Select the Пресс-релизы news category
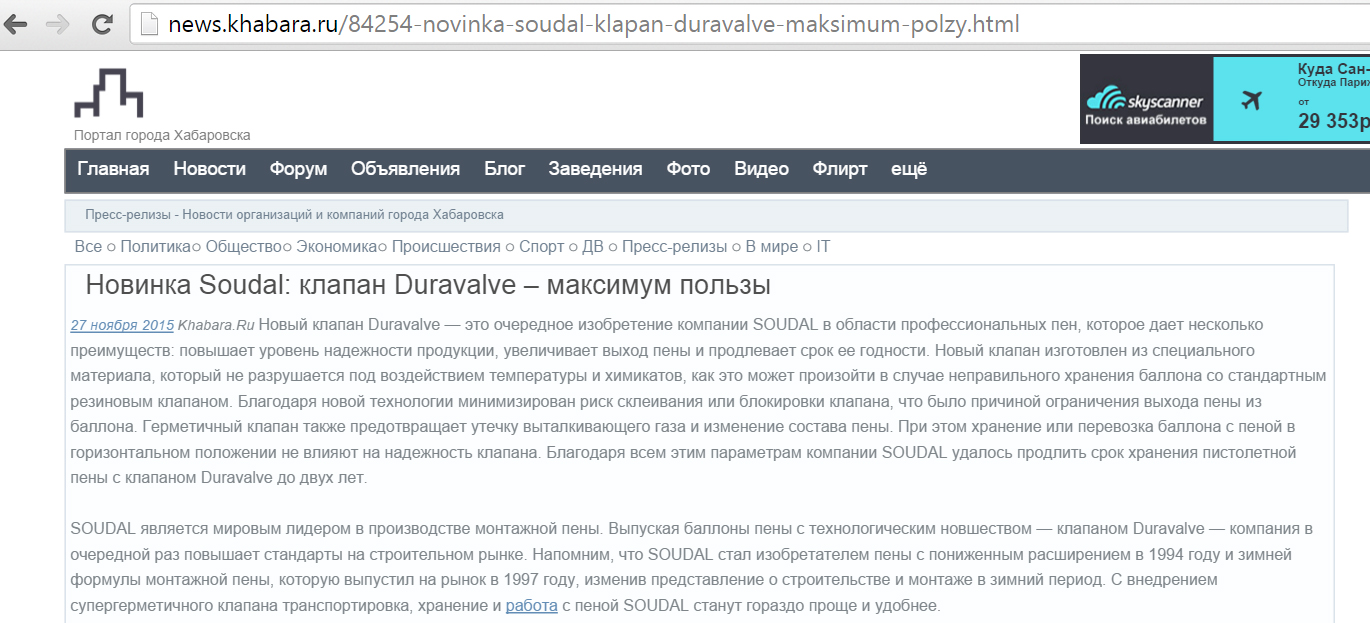This screenshot has width=1370, height=623. tap(675, 247)
